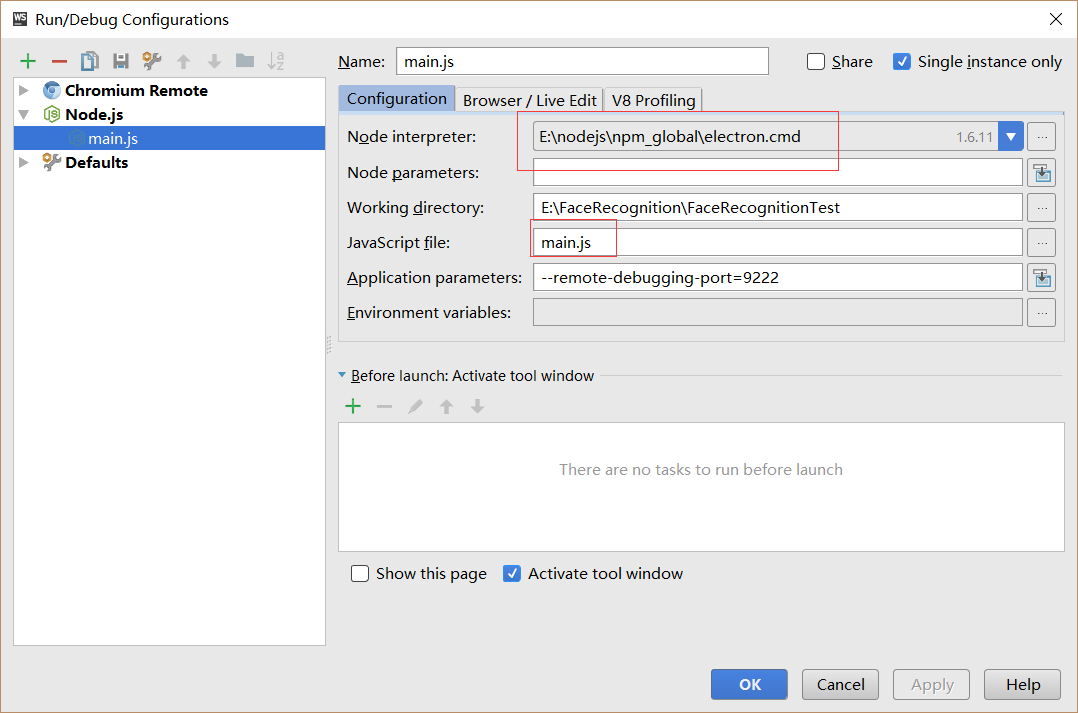The height and width of the screenshot is (713, 1078).
Task: Enable Show this page checkbox
Action: click(x=360, y=573)
